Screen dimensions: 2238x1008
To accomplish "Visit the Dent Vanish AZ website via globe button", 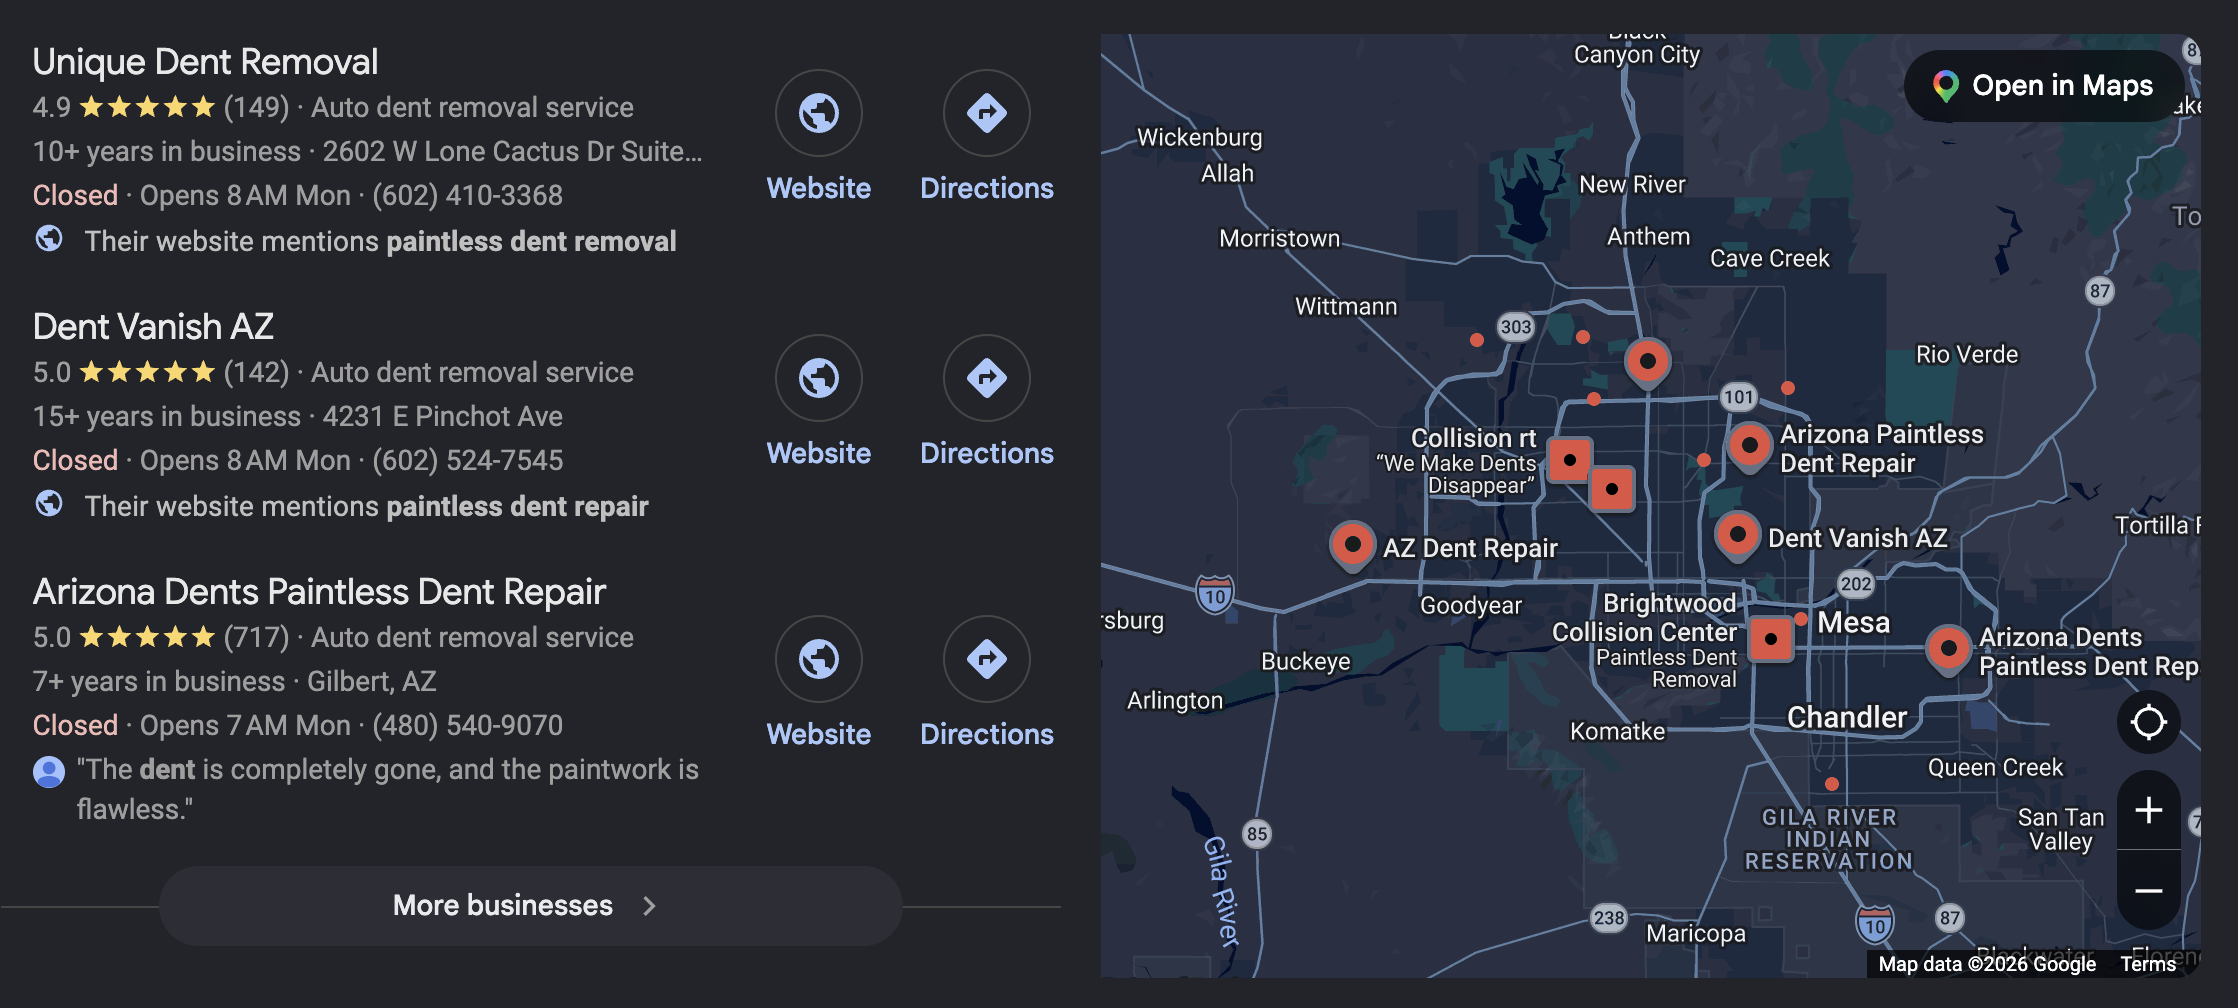I will (x=819, y=378).
